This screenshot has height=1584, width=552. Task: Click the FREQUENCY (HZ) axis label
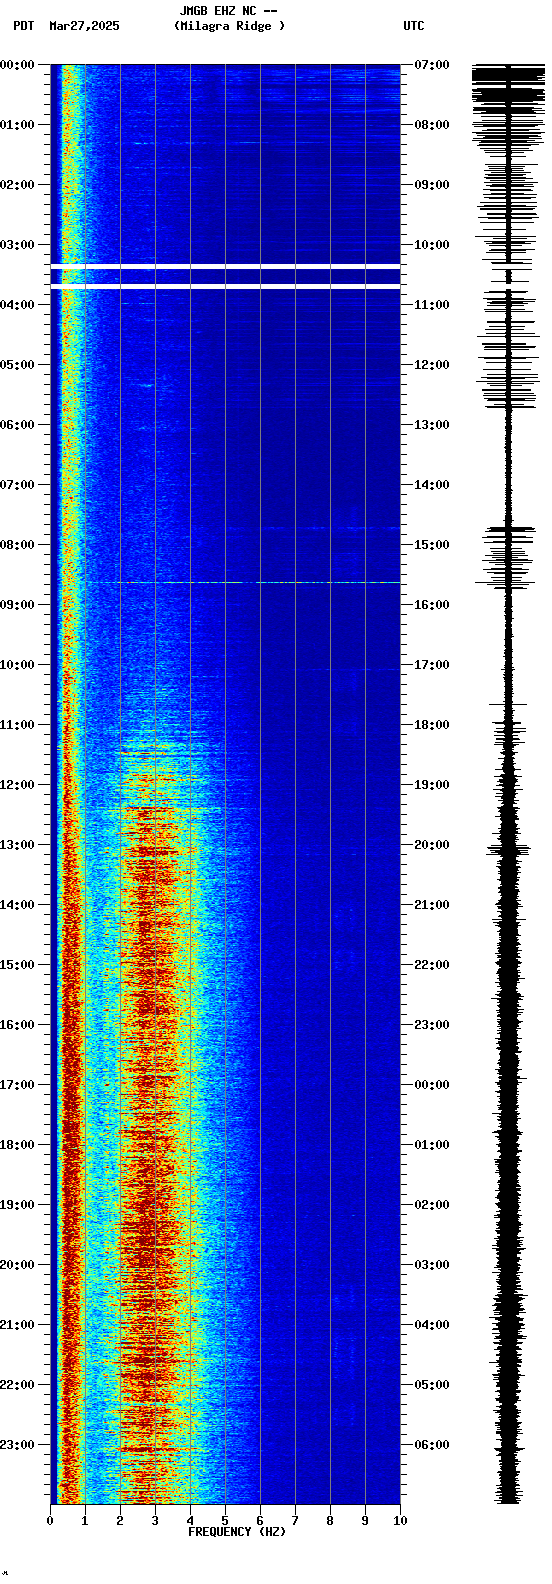click(x=237, y=1532)
